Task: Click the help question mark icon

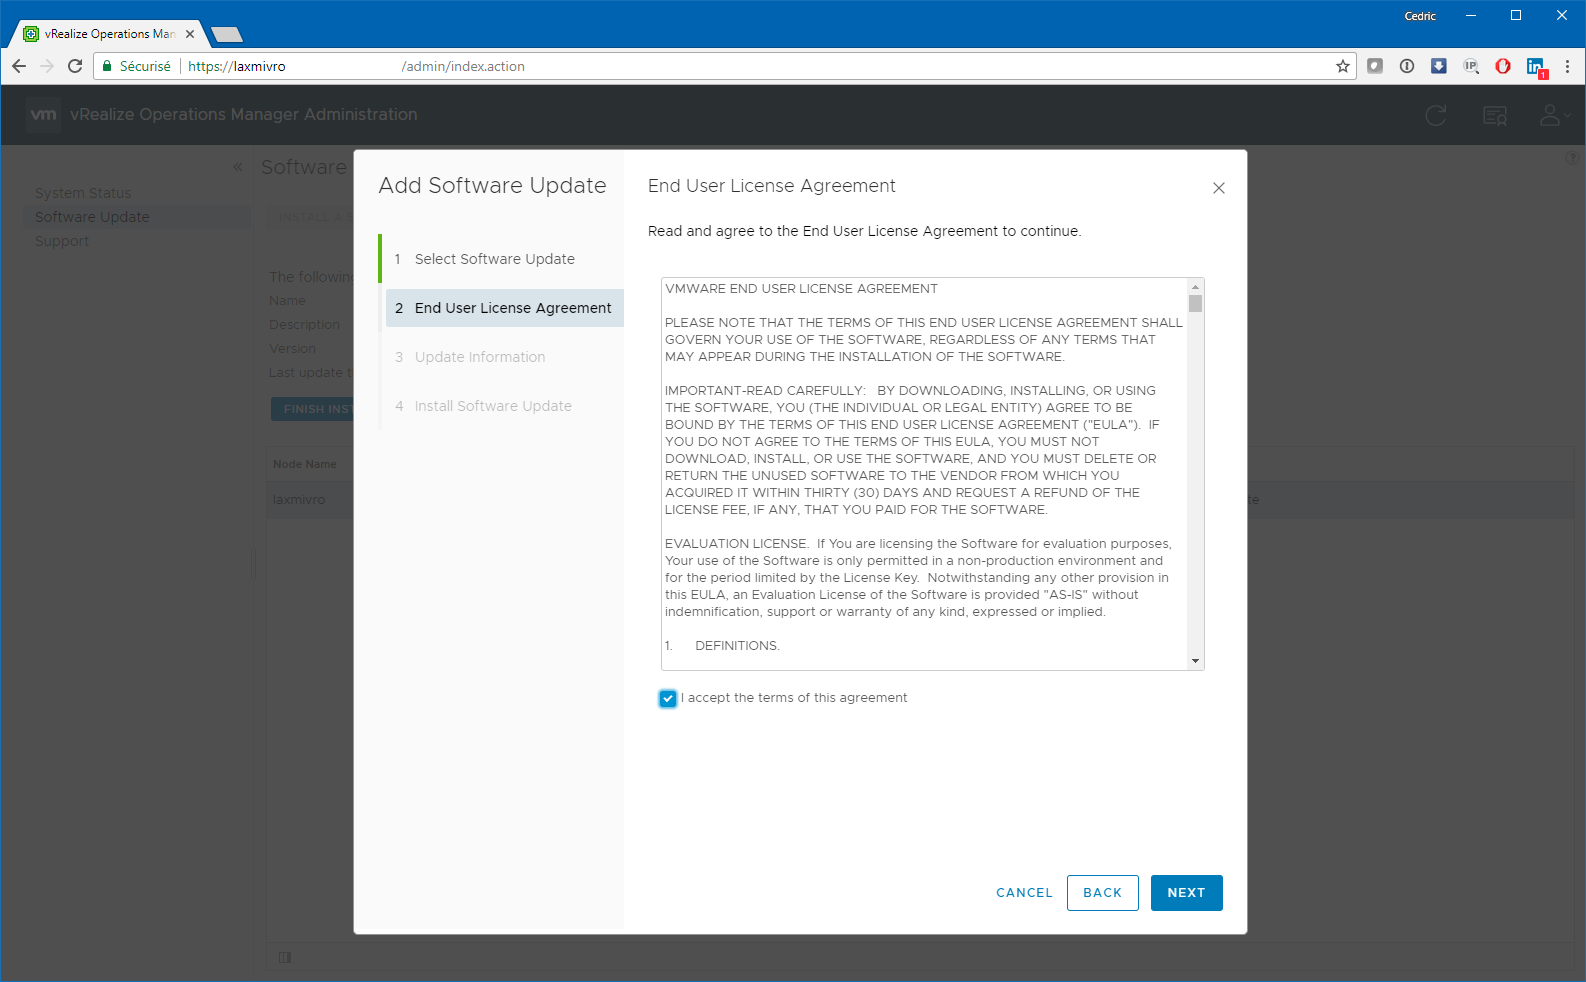Action: point(1572,158)
